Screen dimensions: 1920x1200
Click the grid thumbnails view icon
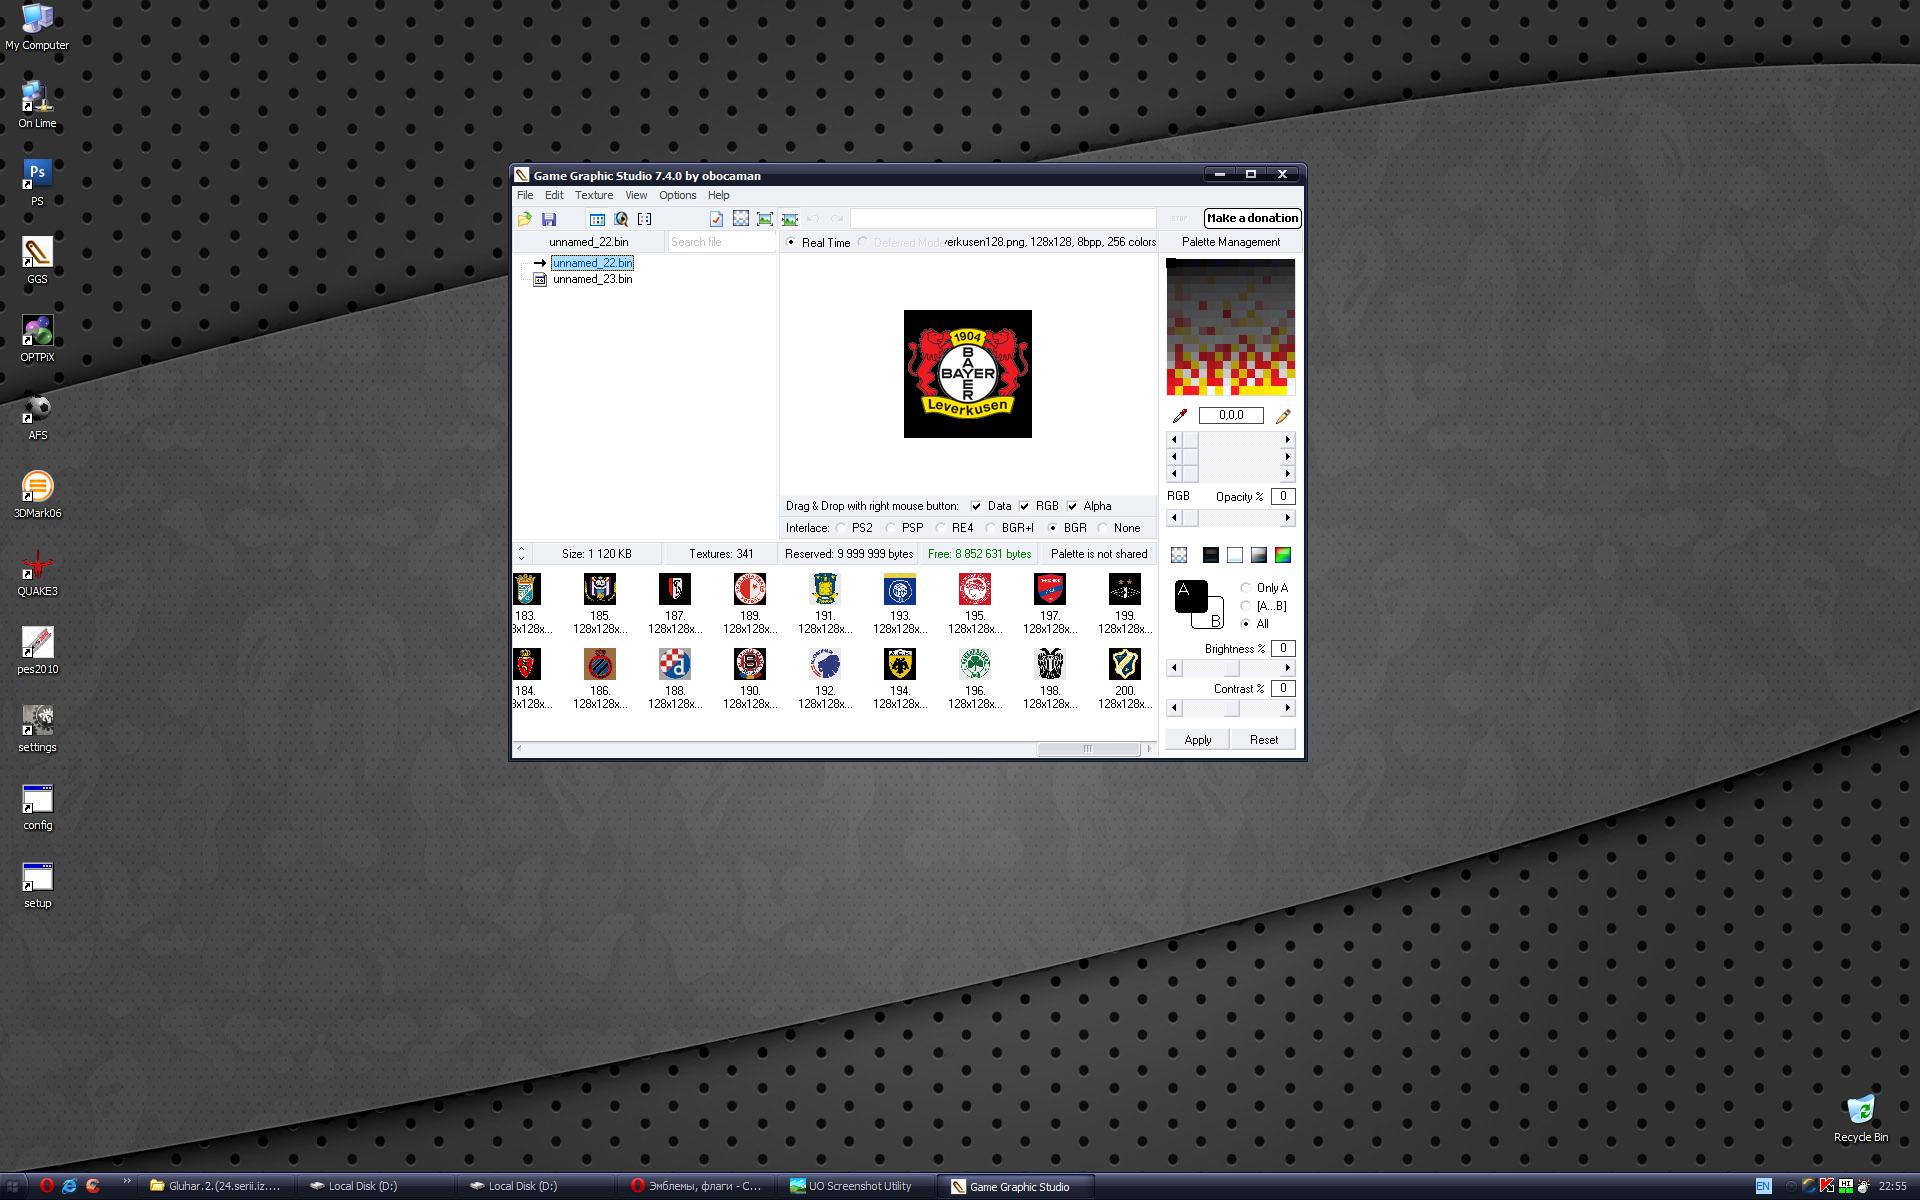597,219
